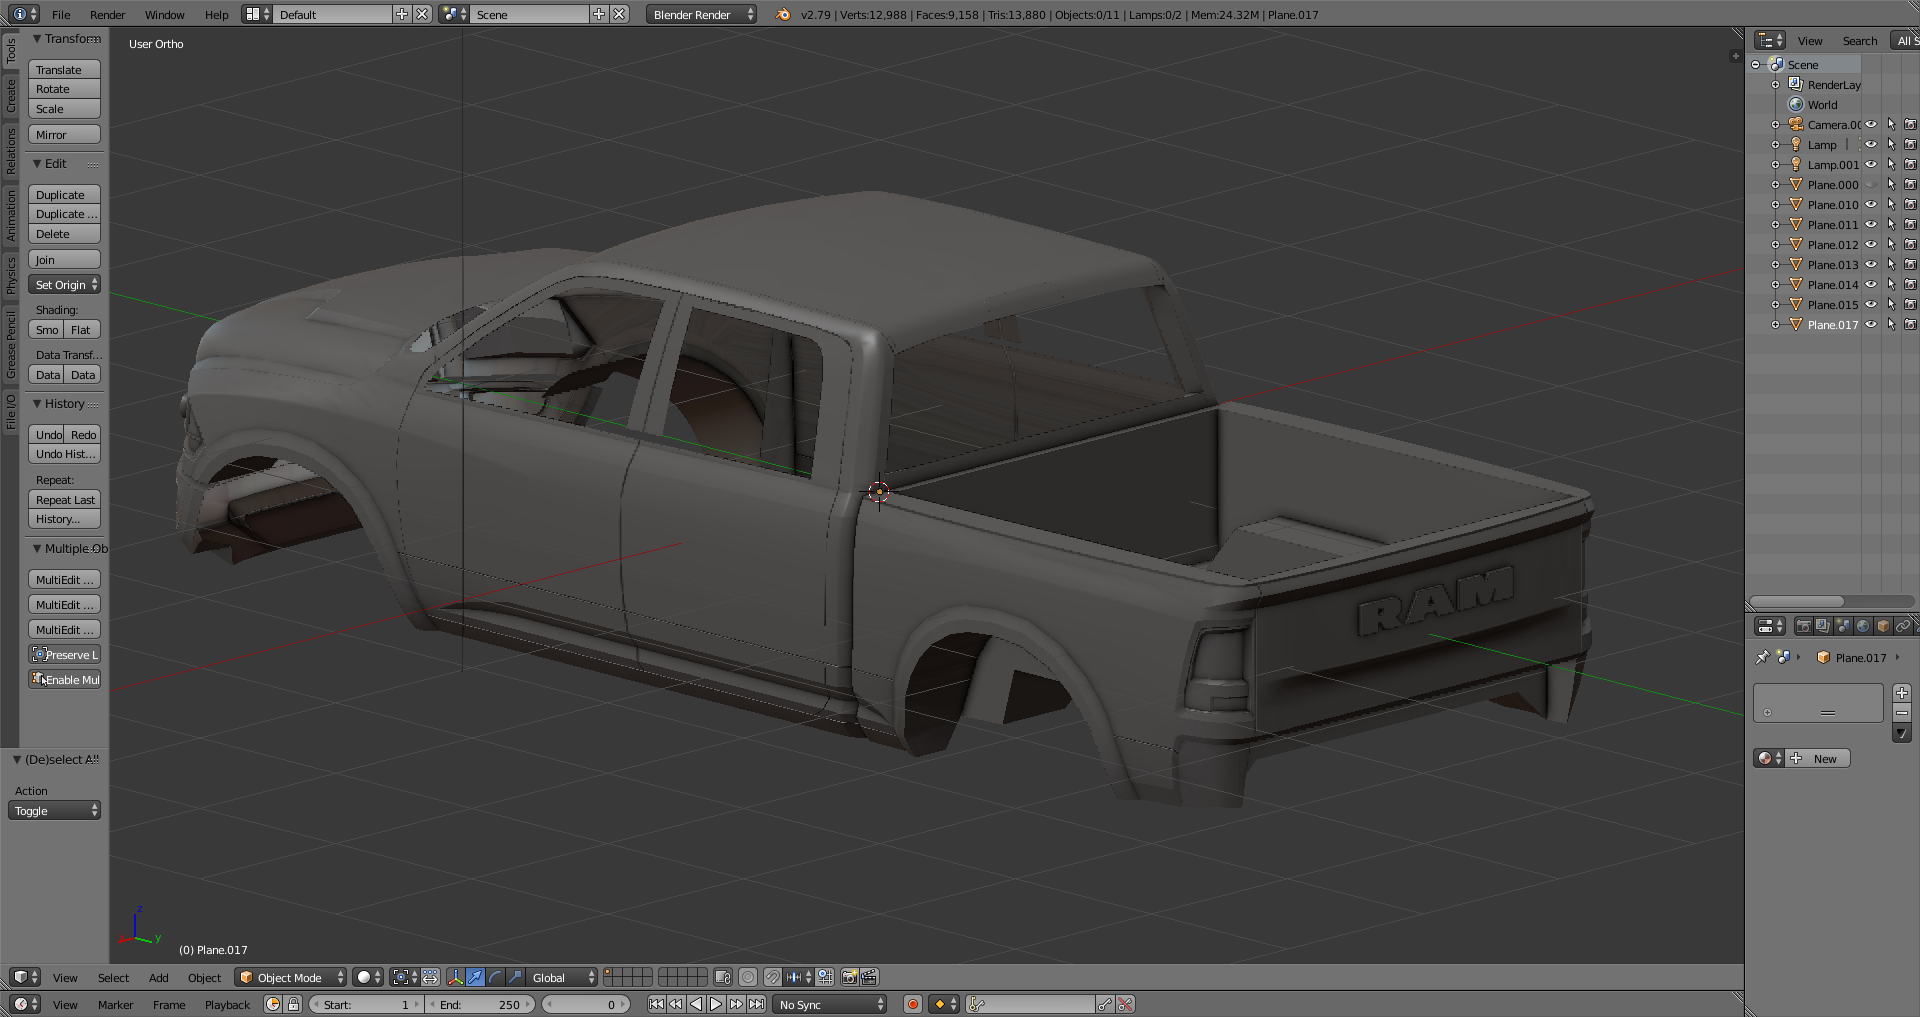Toggle renderability camera for Plane.014
Viewport: 1920px width, 1017px height.
(x=1910, y=284)
